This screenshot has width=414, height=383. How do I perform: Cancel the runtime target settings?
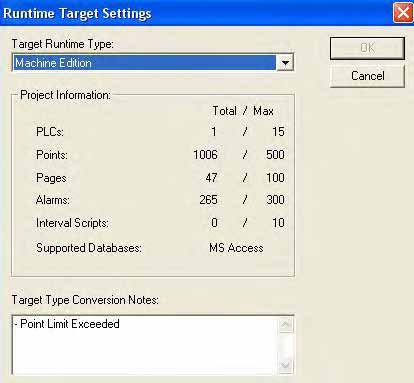click(x=367, y=76)
